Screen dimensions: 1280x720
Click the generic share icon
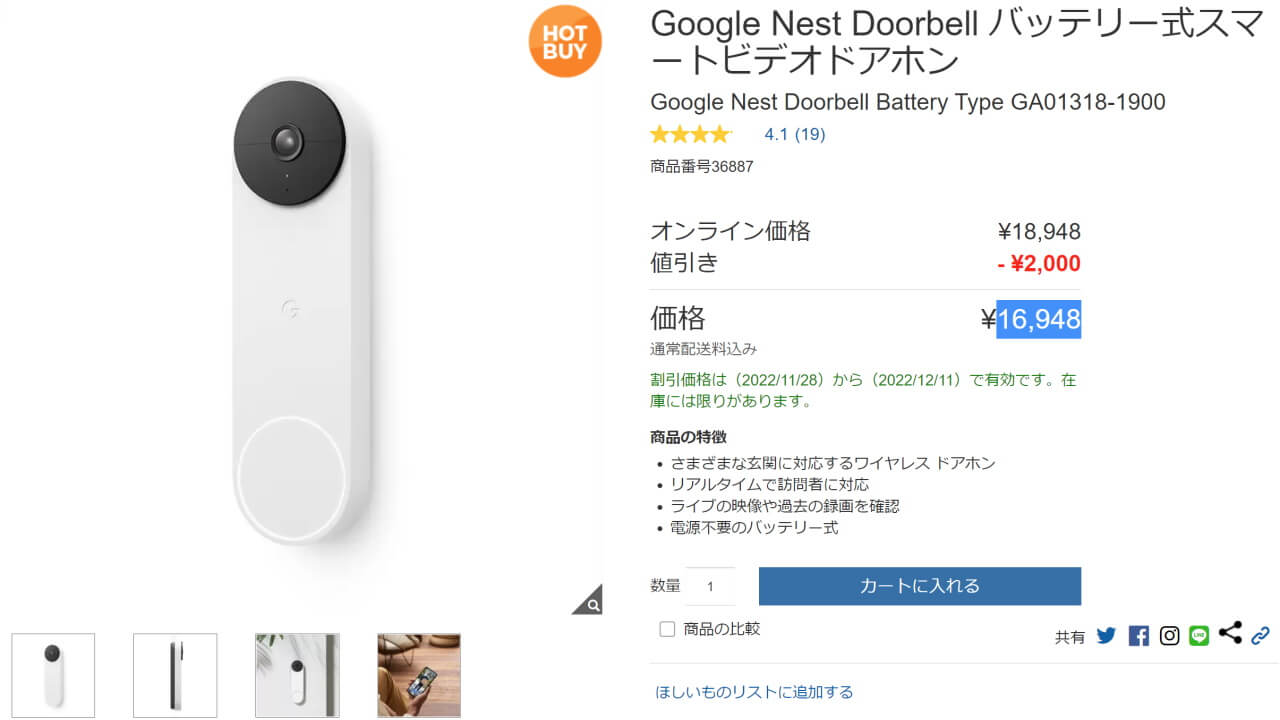tap(1230, 632)
